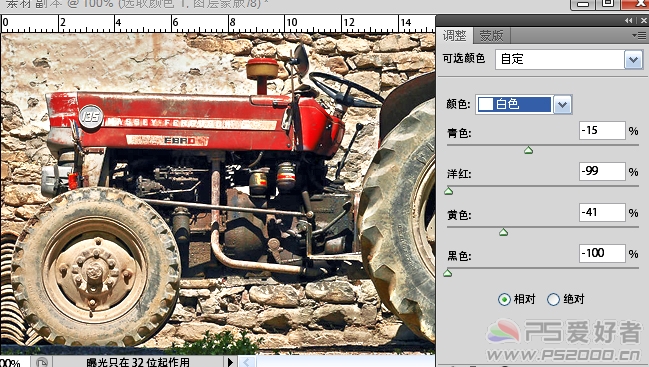649x367 pixels.
Task: Click the 青色 slider handle
Action: 529,150
